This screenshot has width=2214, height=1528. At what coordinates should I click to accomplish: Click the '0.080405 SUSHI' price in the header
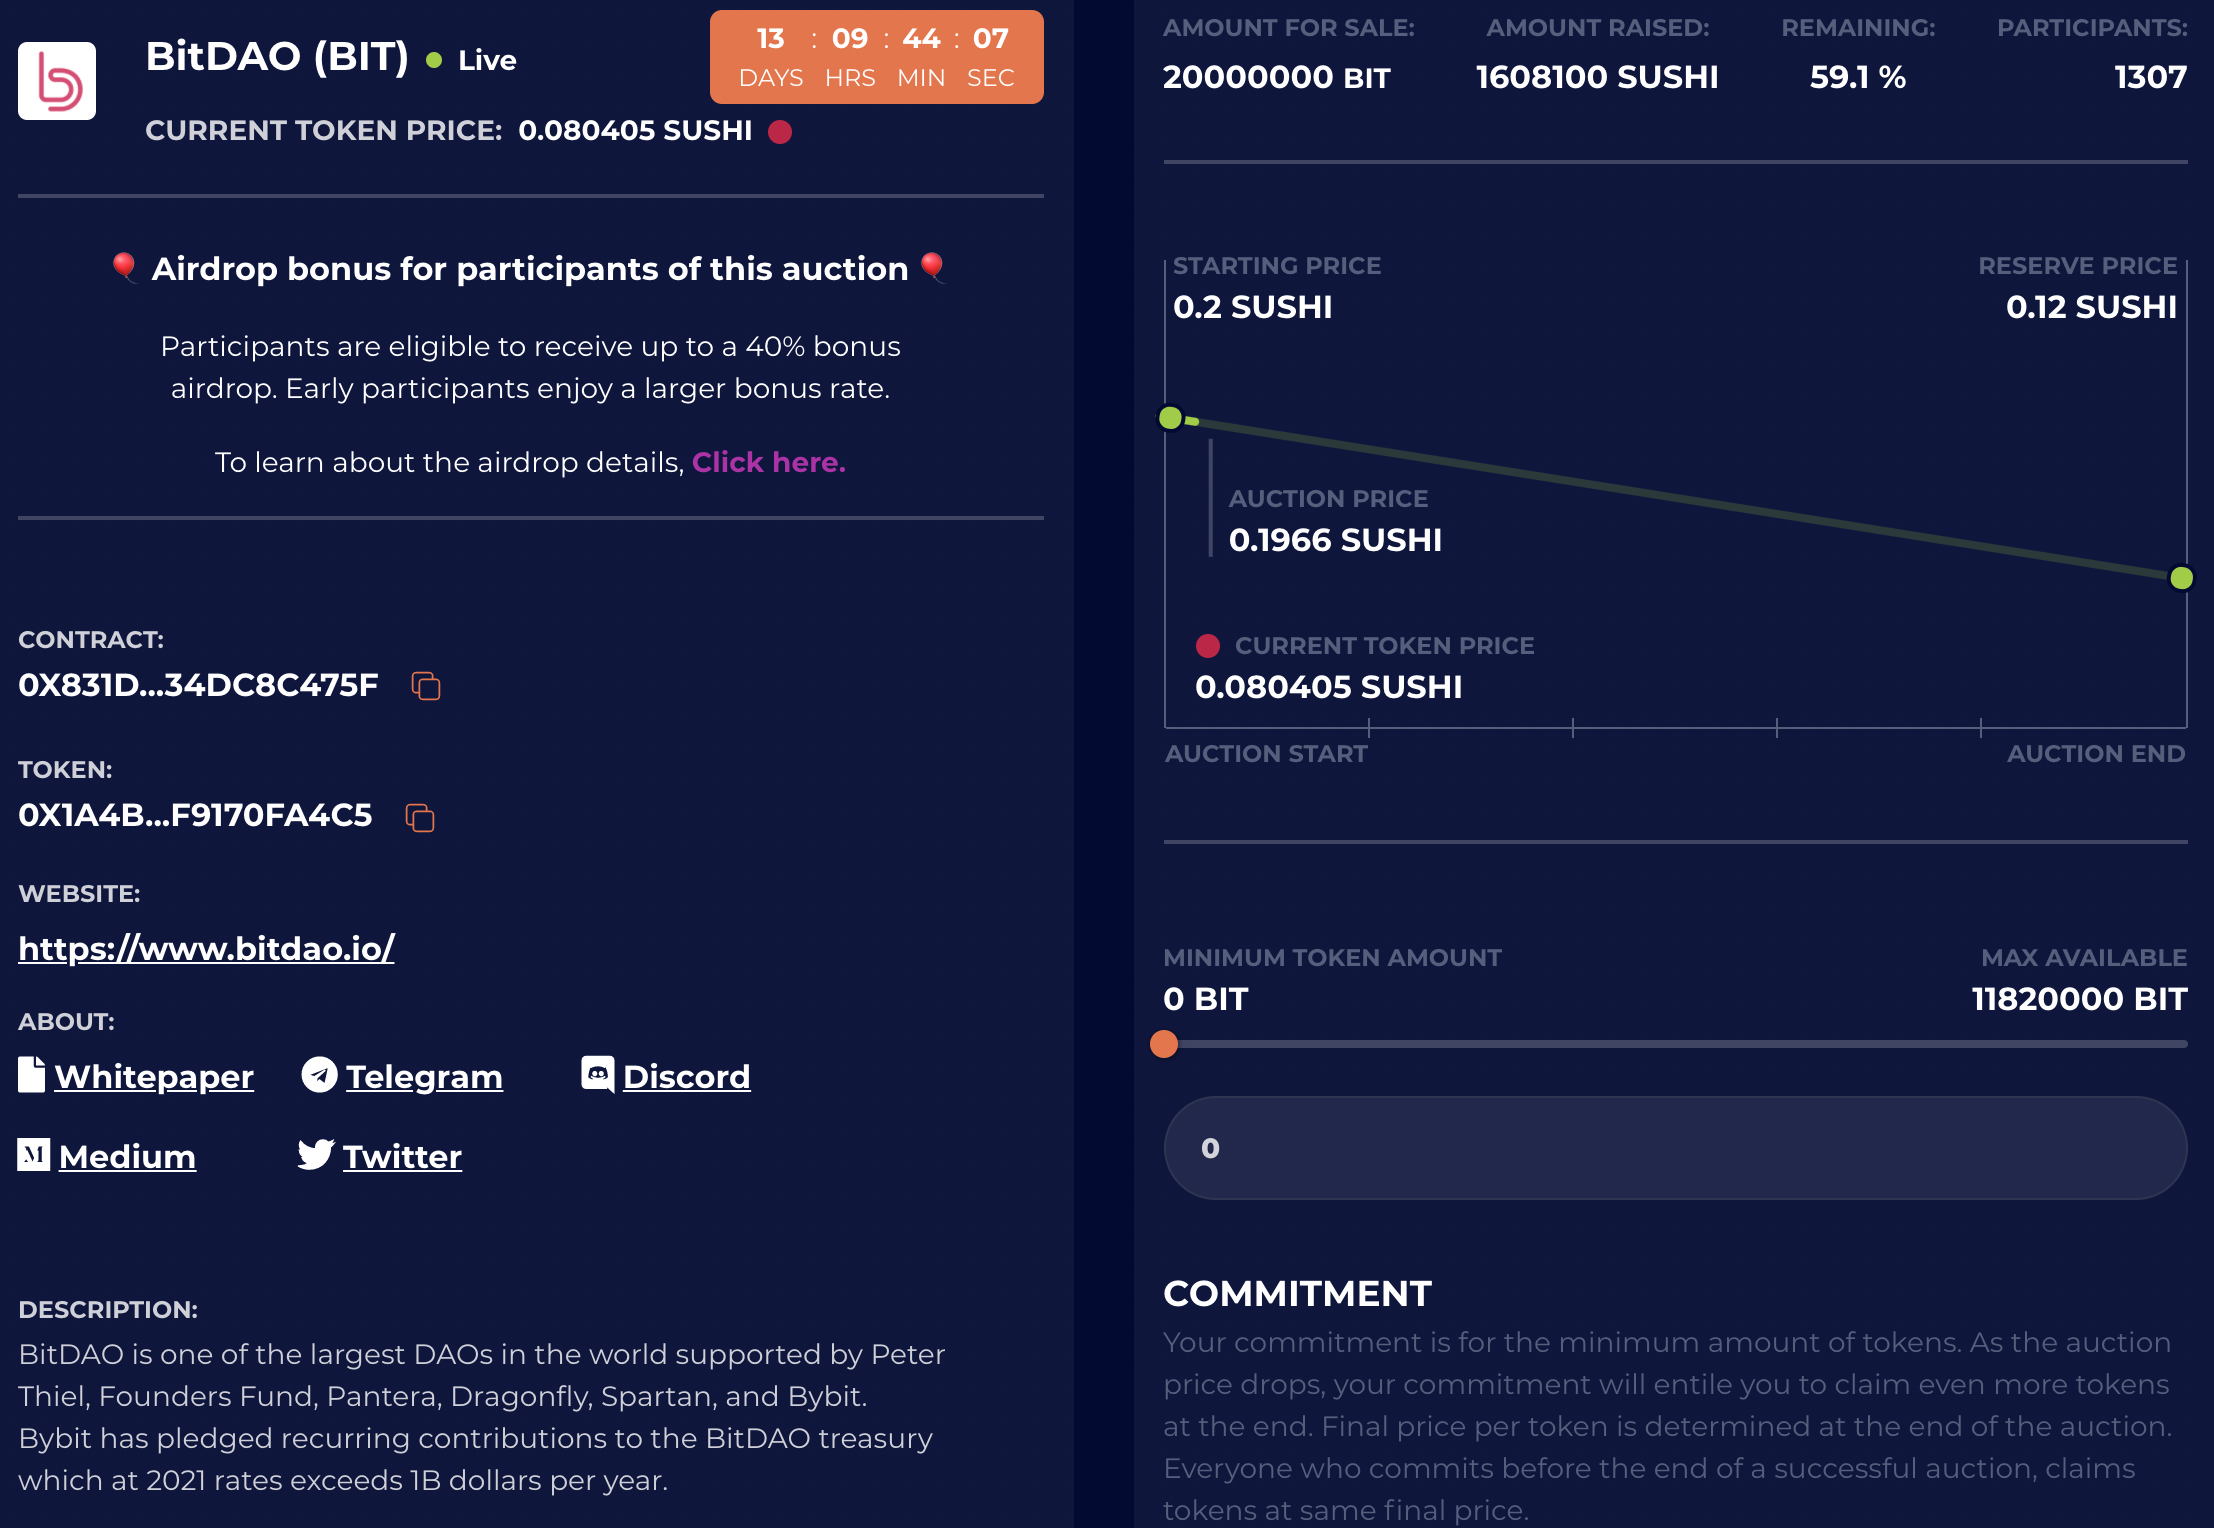(635, 131)
